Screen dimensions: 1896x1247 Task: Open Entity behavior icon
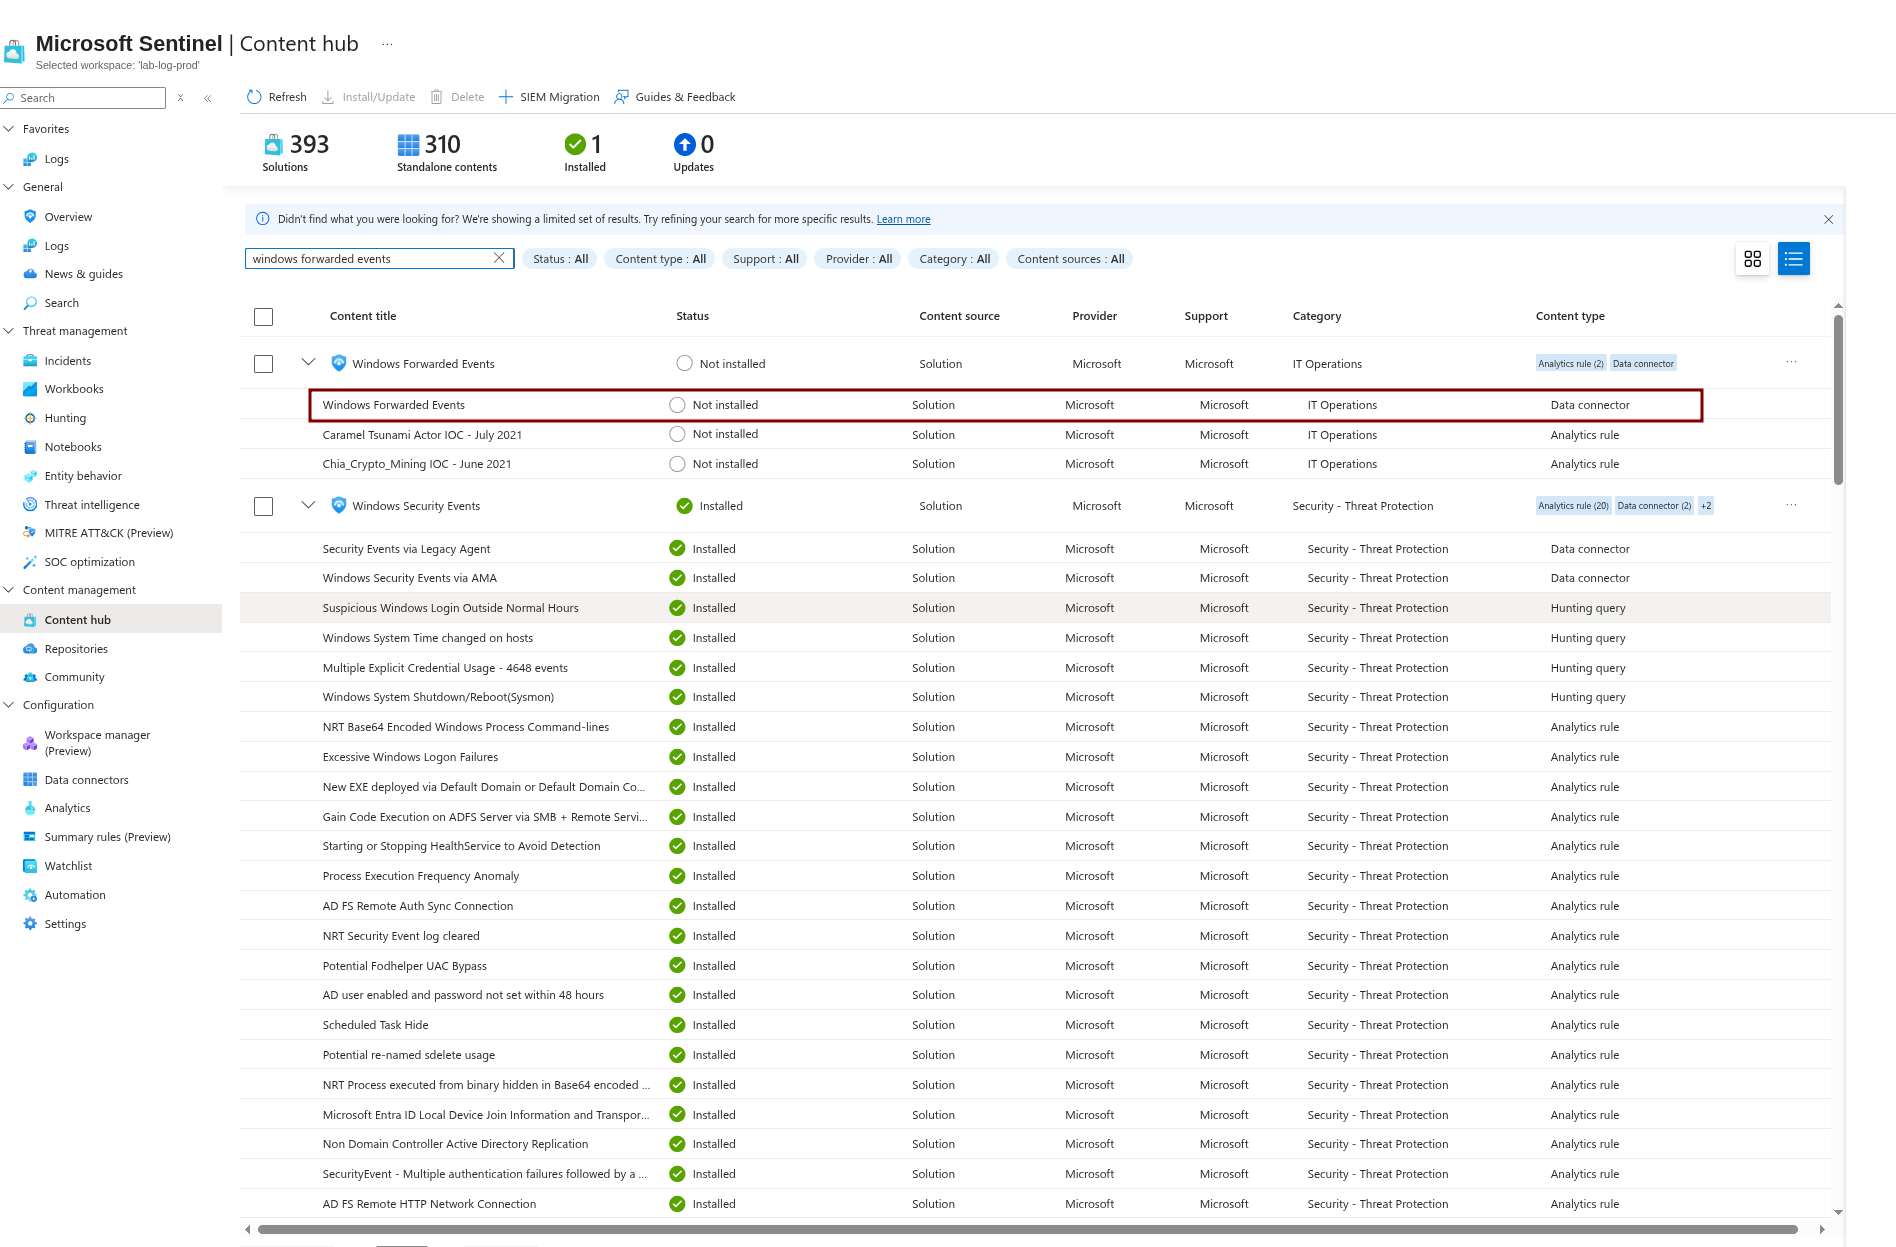click(x=30, y=476)
